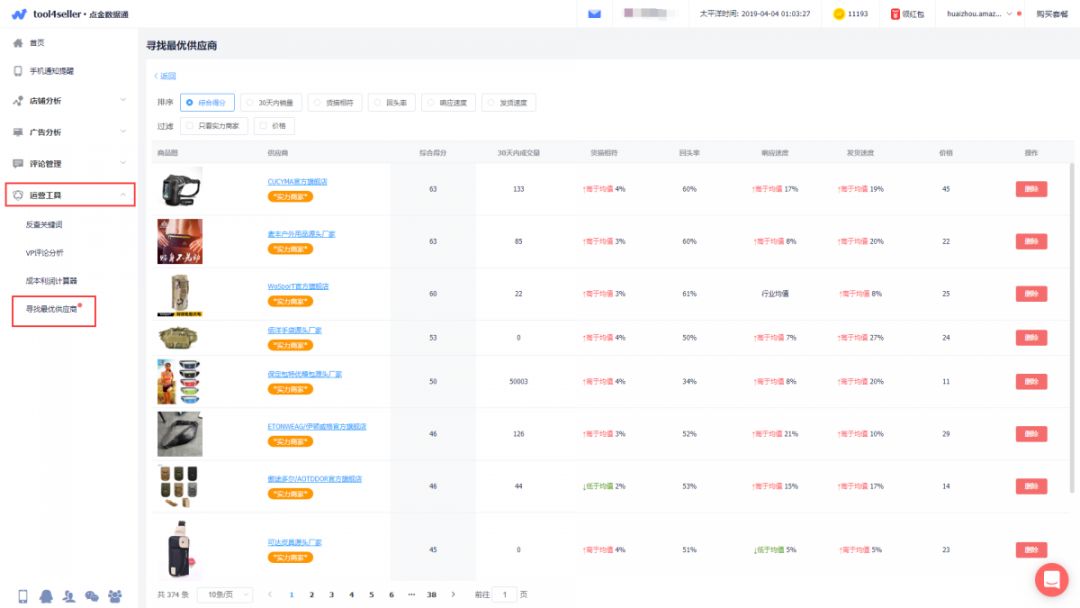The image size is (1080, 608).
Task: Open the WoSporT supplier link
Action: click(298, 286)
